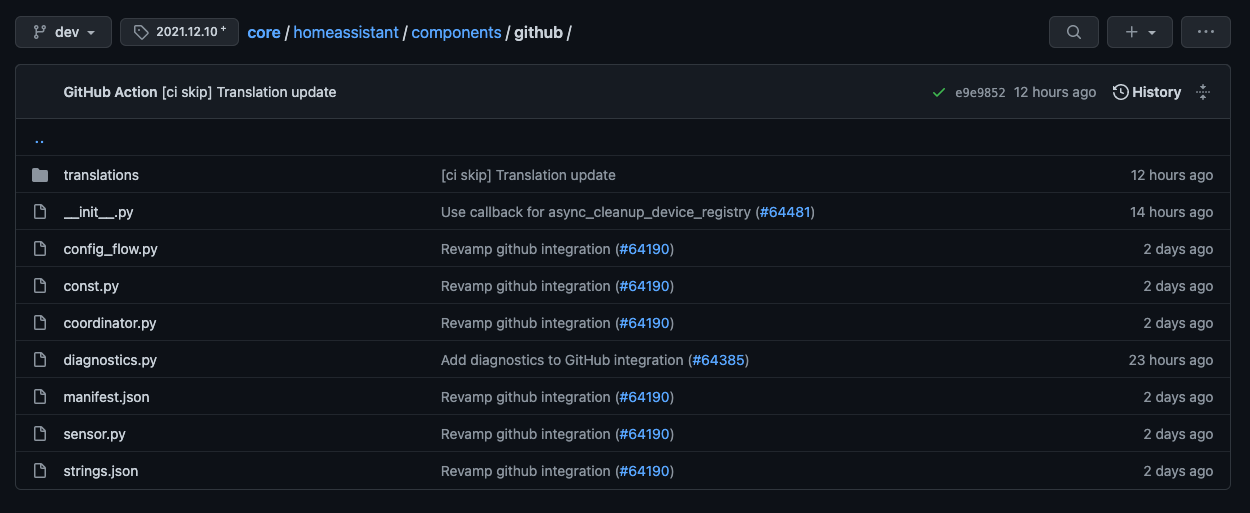The image size is (1250, 513).
Task: Click the file icon beside const.py
Action: 40,286
